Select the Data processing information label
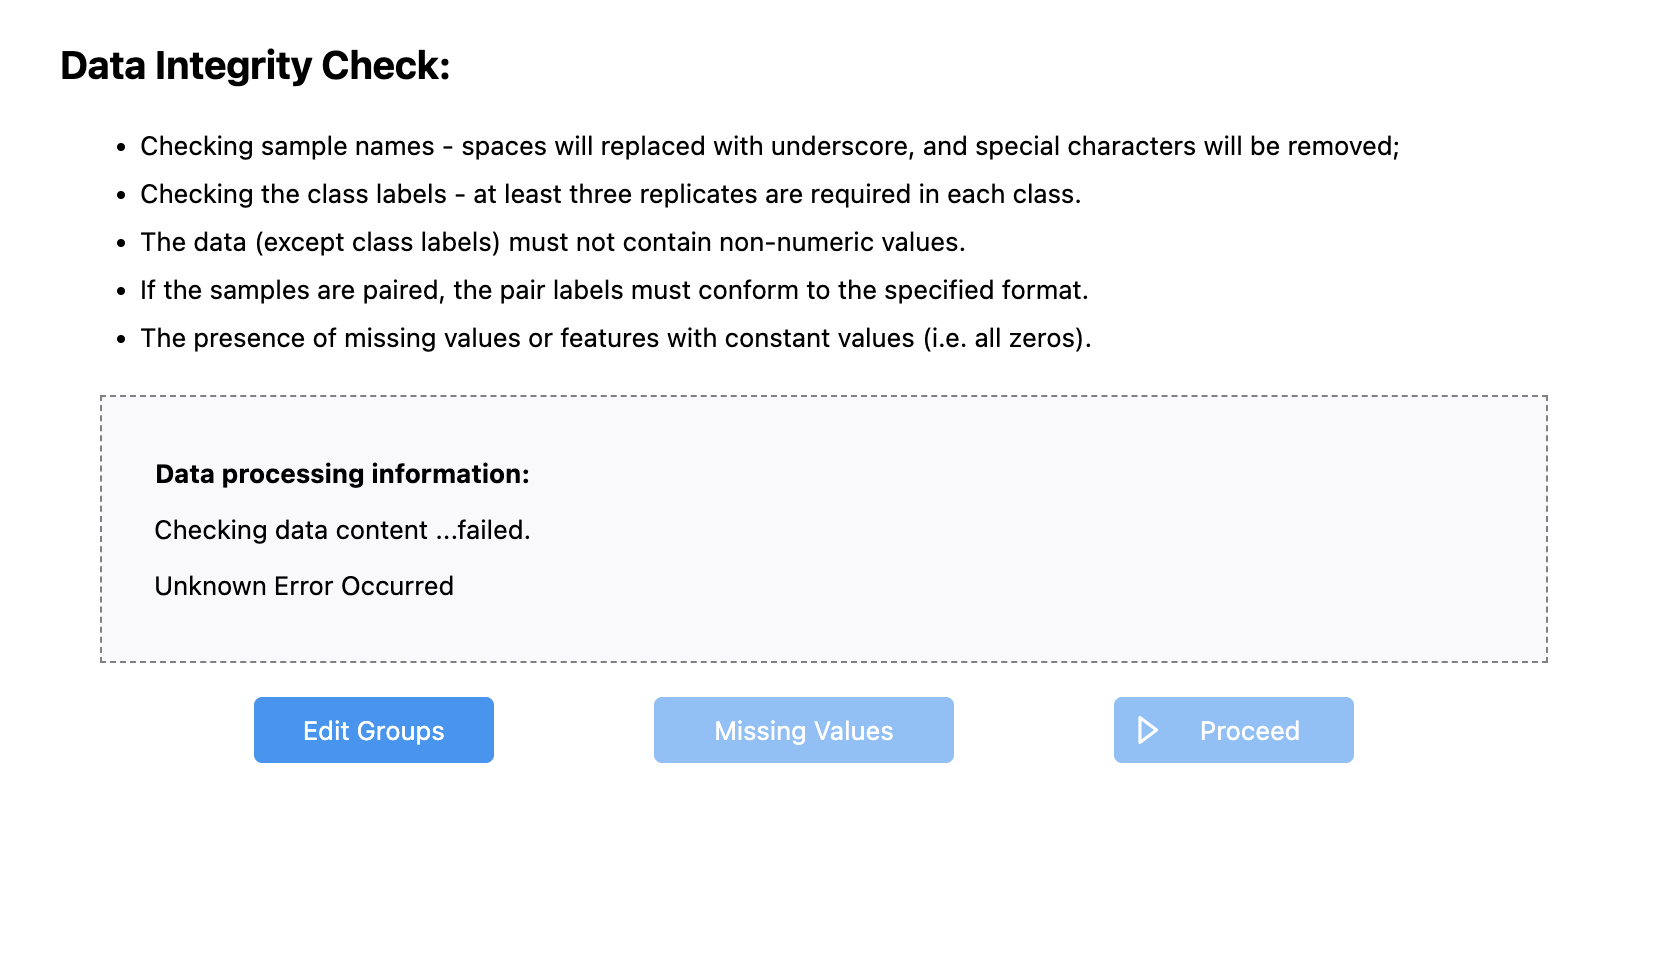 342,474
